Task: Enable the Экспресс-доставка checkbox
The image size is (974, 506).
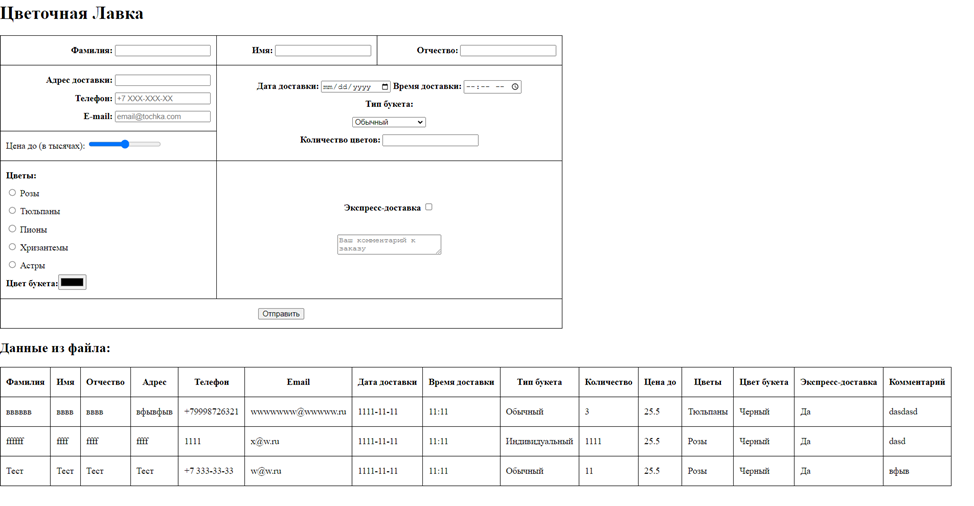Action: [x=429, y=207]
